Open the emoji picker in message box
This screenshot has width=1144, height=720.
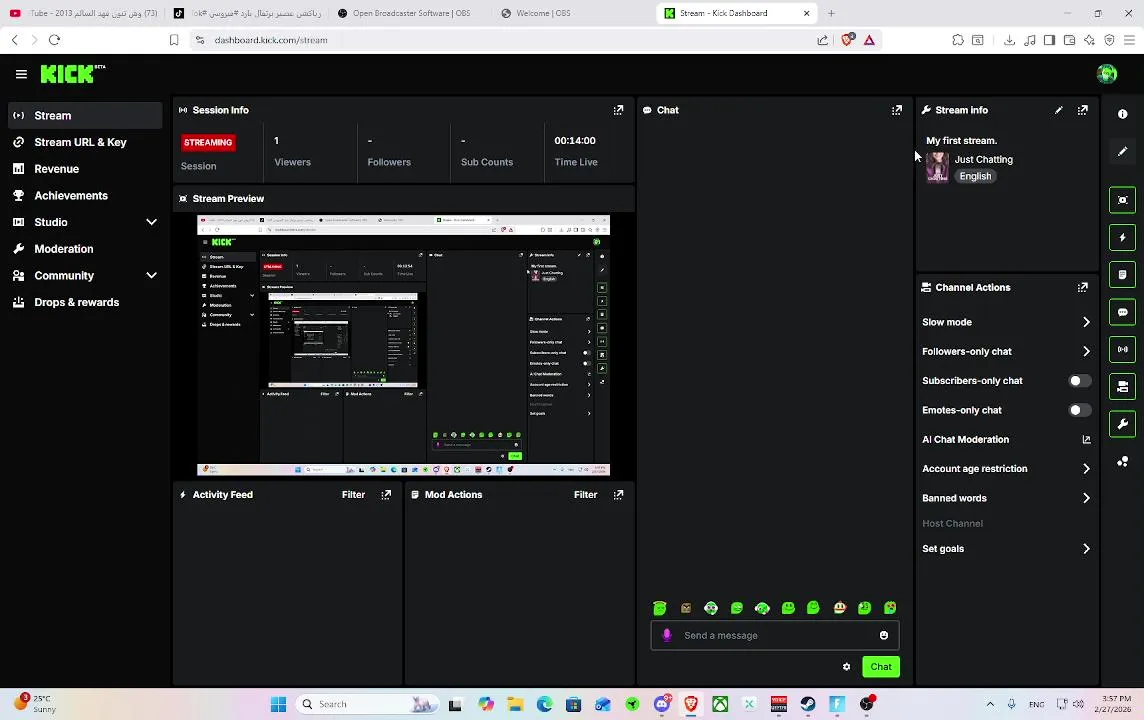884,635
